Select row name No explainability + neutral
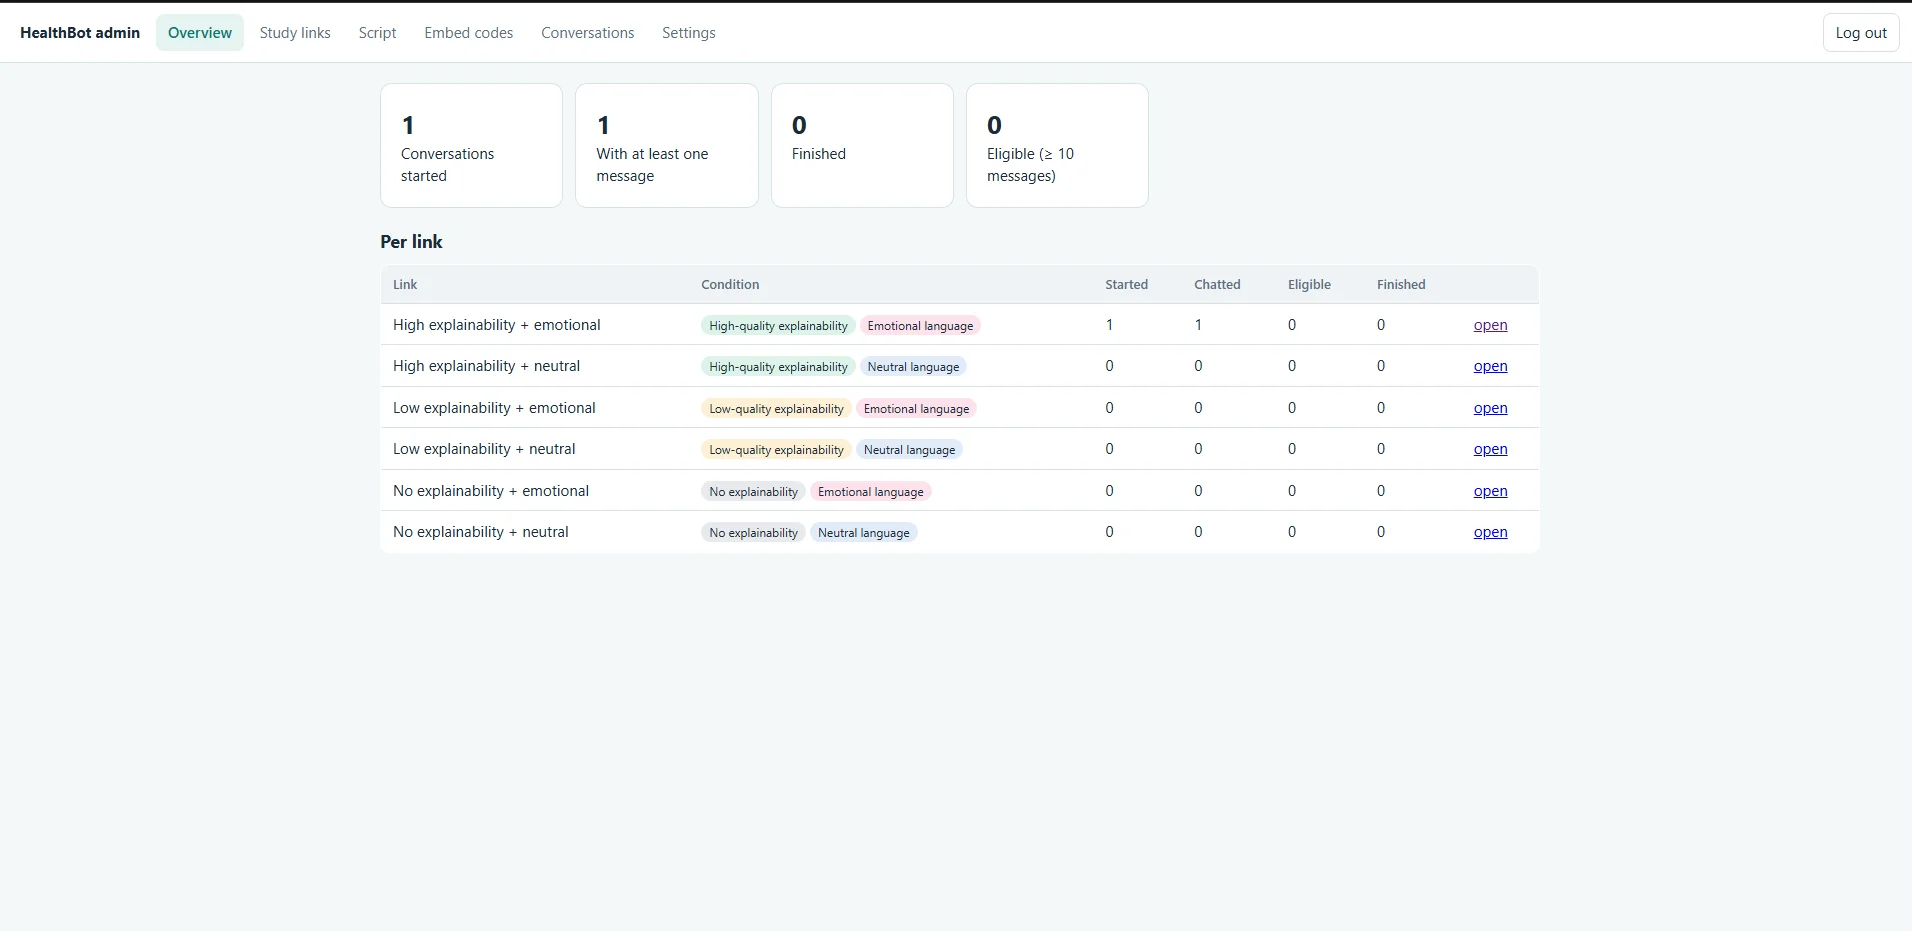The width and height of the screenshot is (1912, 931). point(481,532)
